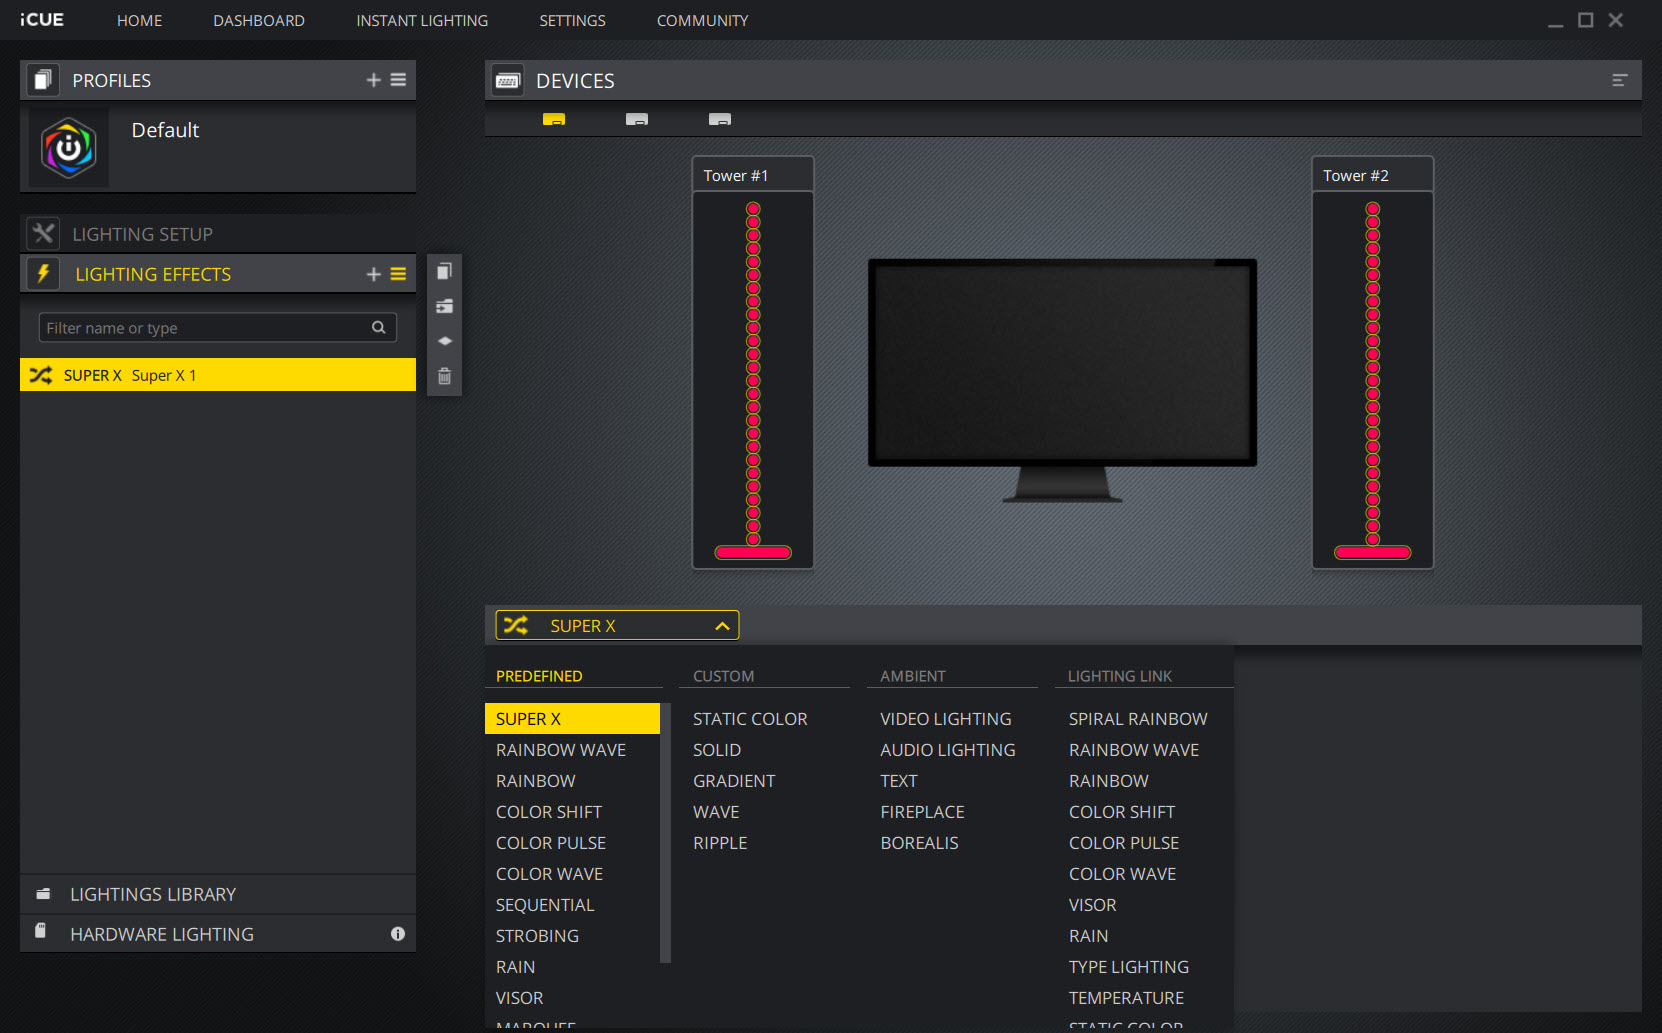Screen dimensions: 1662x1033
Task: Choose predefined Color Wave effect
Action: point(549,874)
